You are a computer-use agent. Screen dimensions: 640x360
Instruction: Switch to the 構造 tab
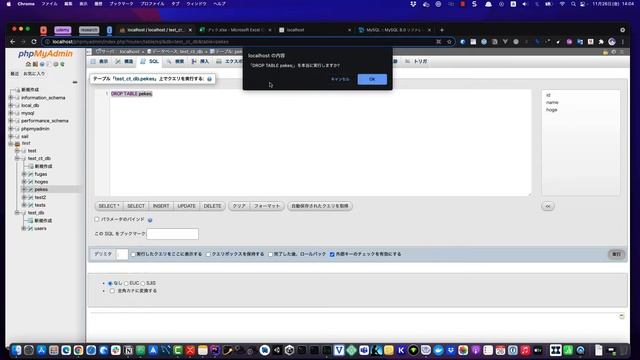point(124,62)
